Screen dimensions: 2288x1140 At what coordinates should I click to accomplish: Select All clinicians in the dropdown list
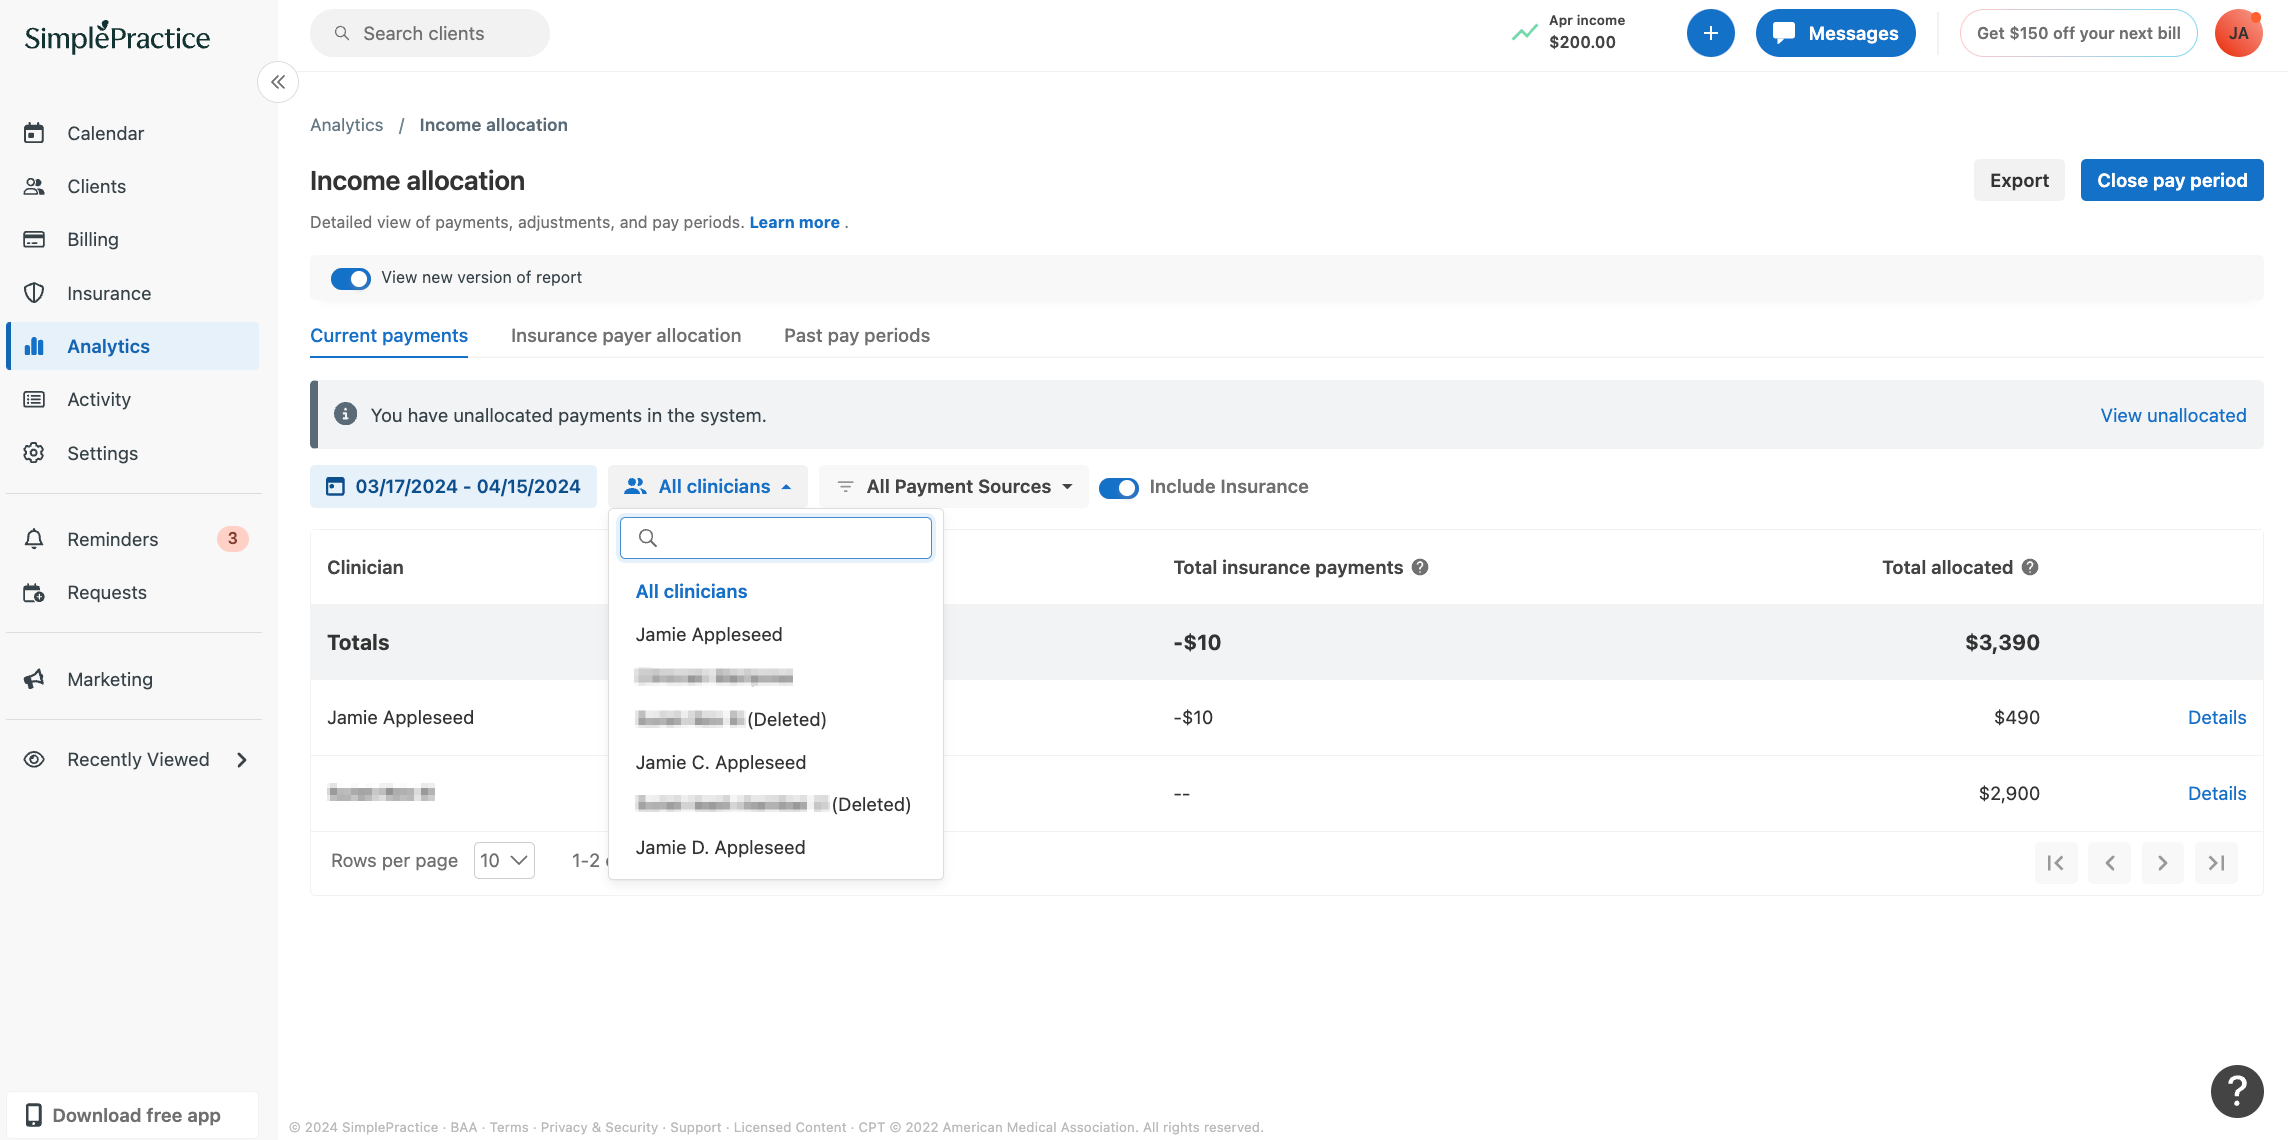point(691,591)
